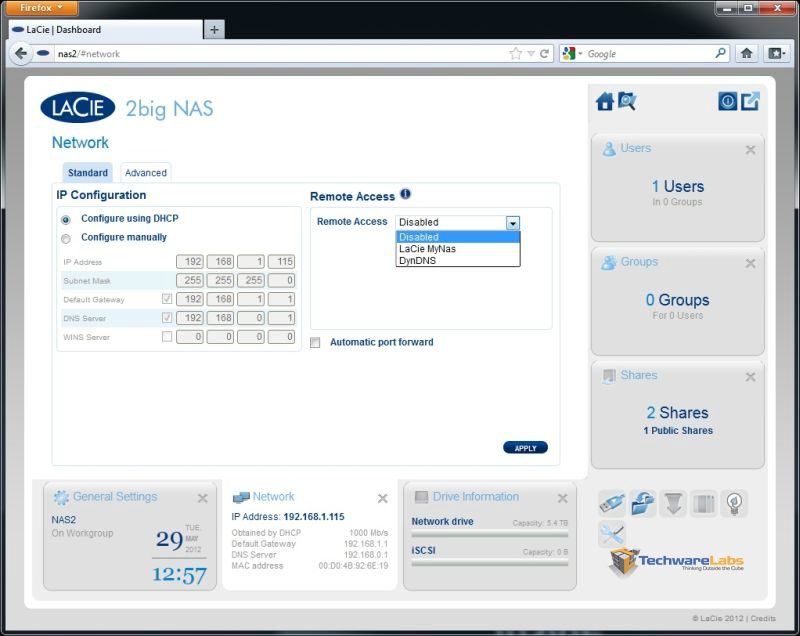Image resolution: width=800 pixels, height=636 pixels.
Task: Click the Network widget computers icon
Action: [241, 497]
